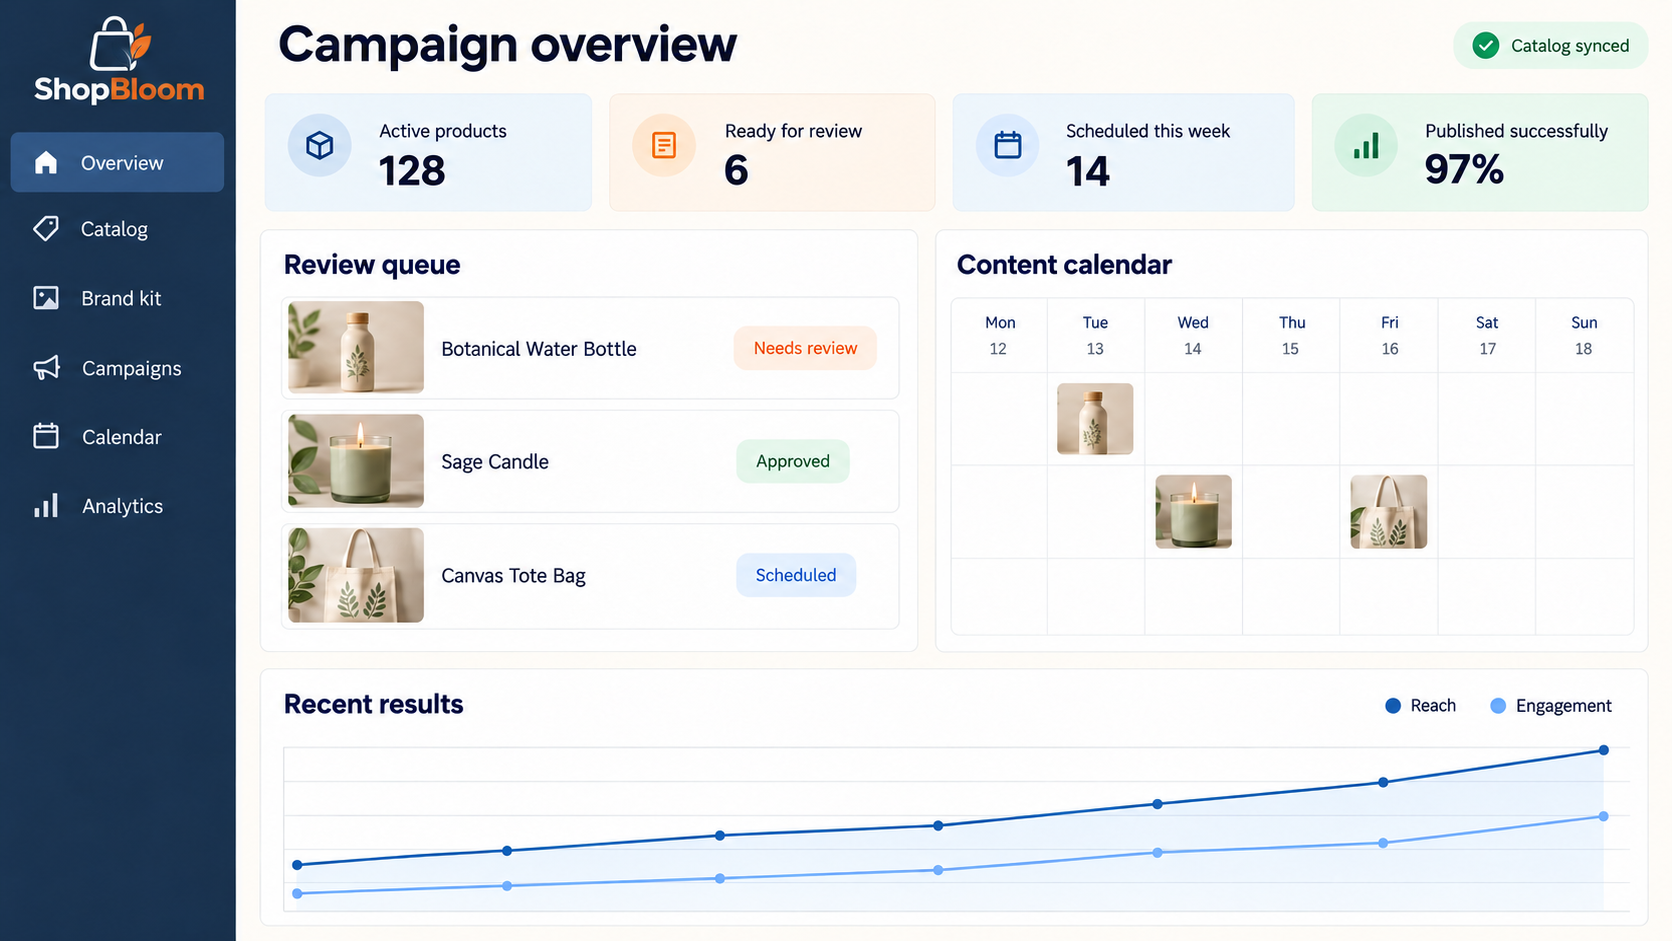The height and width of the screenshot is (941, 1672).
Task: Open Sage Candle thumbnail in review queue
Action: [356, 461]
